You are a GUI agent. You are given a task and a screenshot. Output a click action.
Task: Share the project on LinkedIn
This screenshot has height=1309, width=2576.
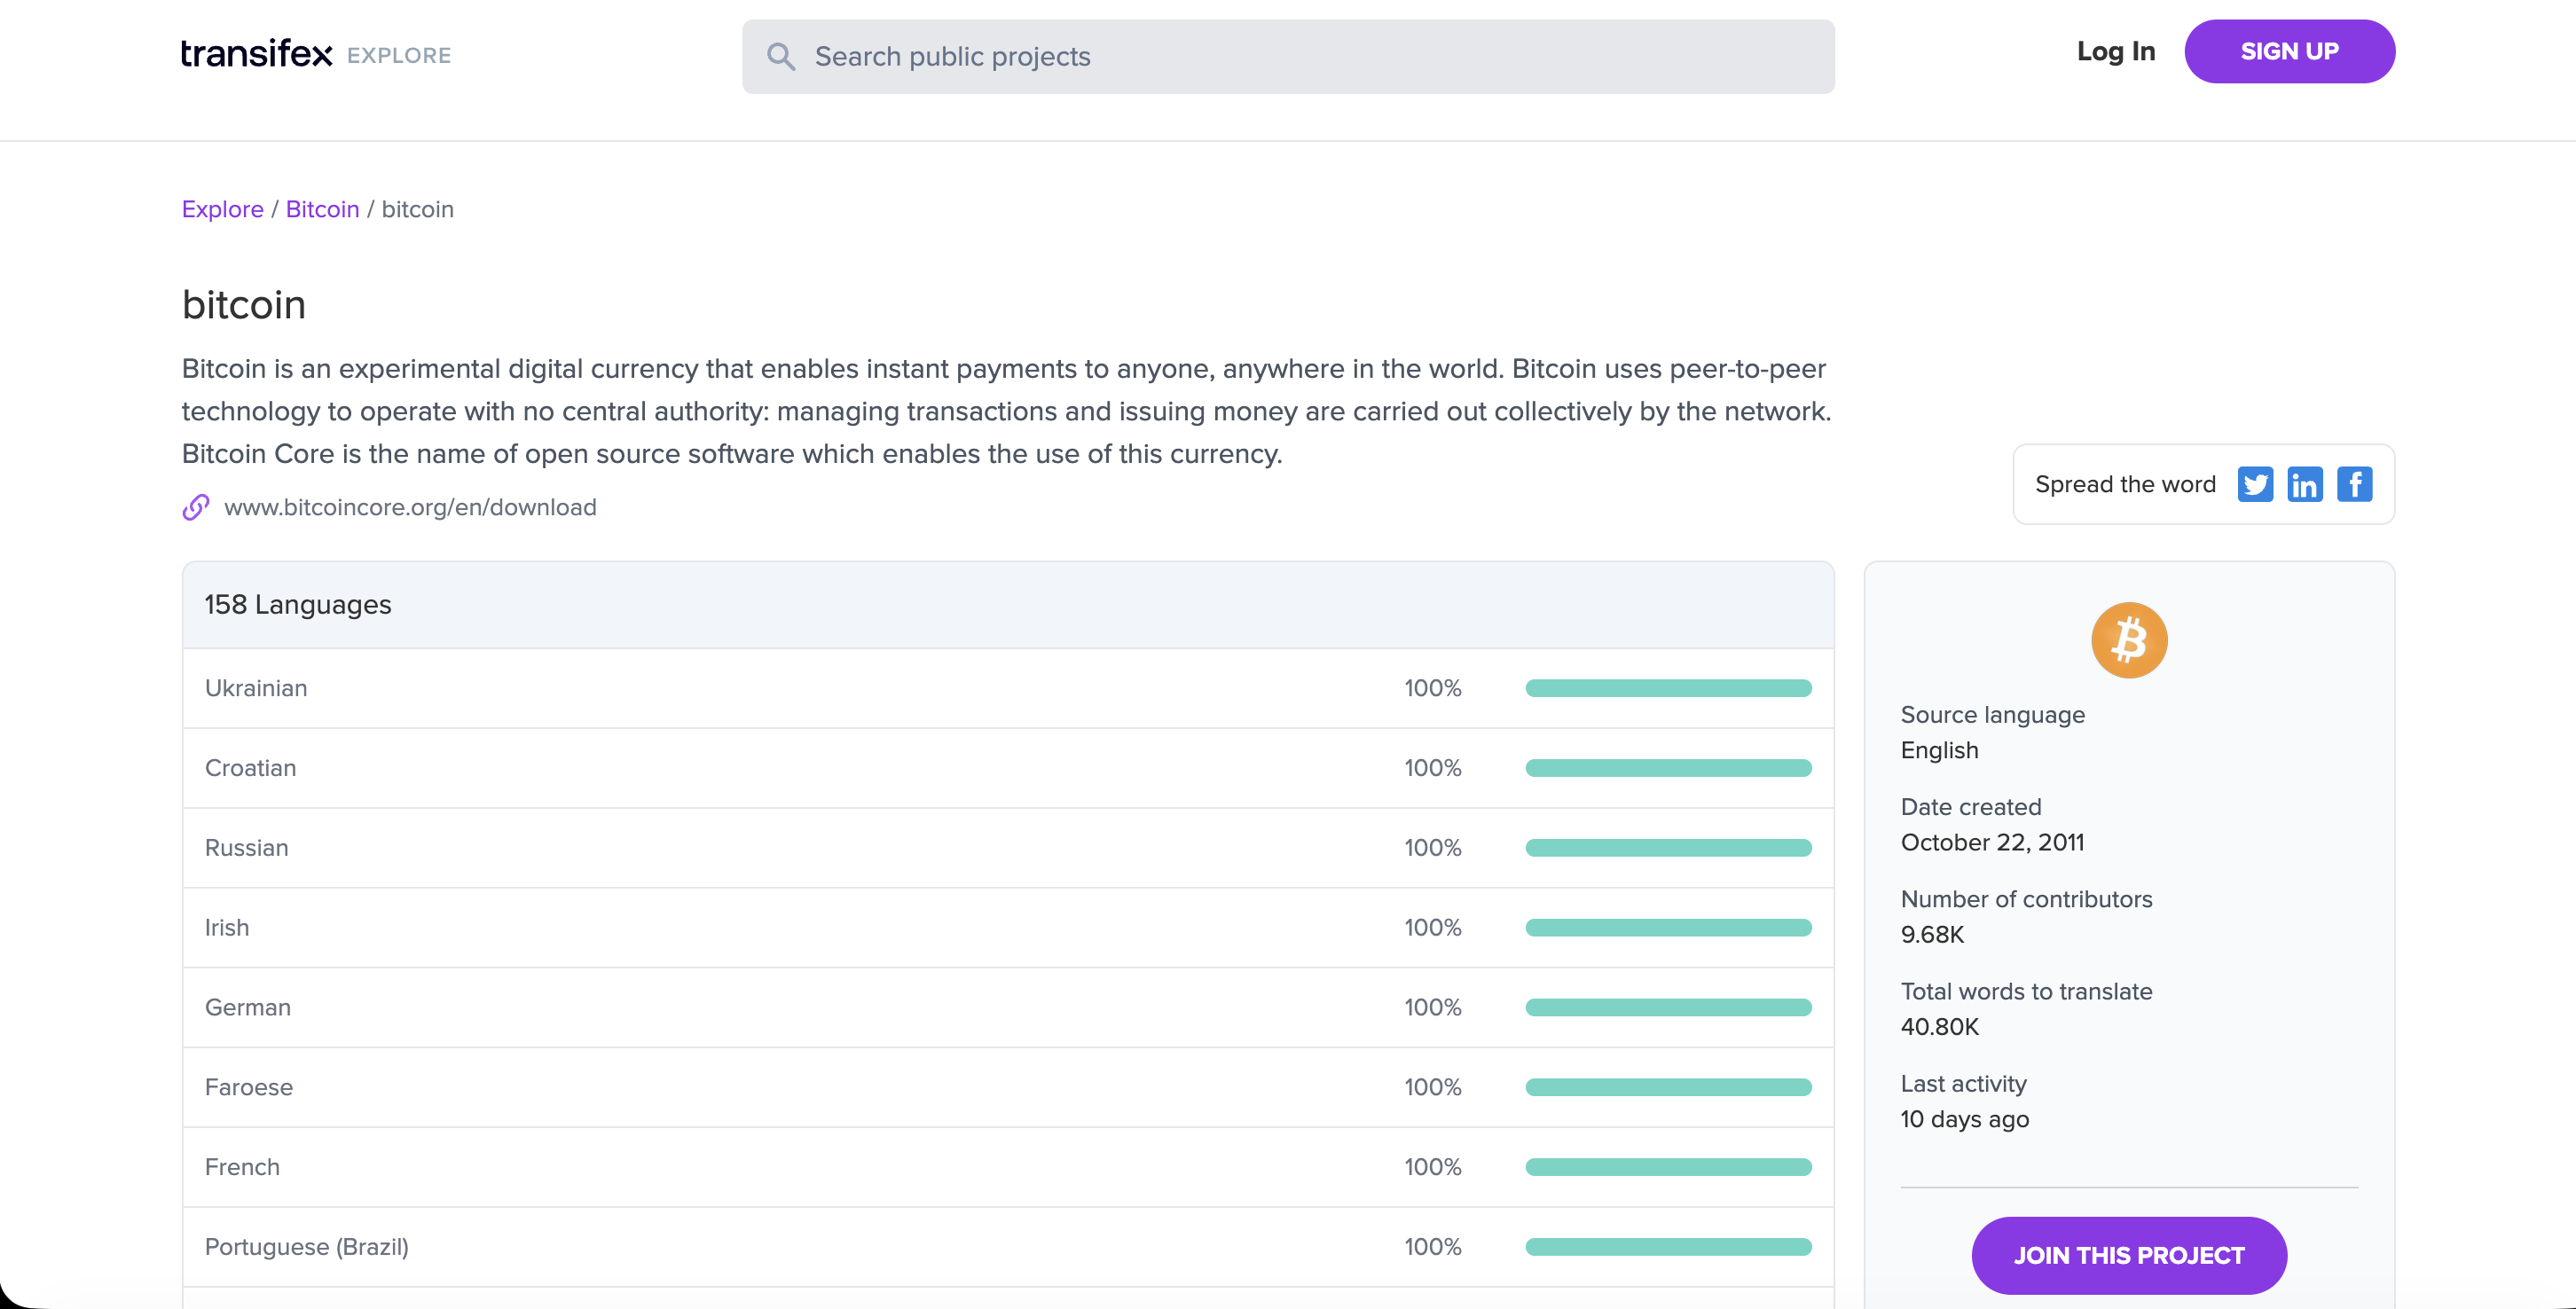2305,485
